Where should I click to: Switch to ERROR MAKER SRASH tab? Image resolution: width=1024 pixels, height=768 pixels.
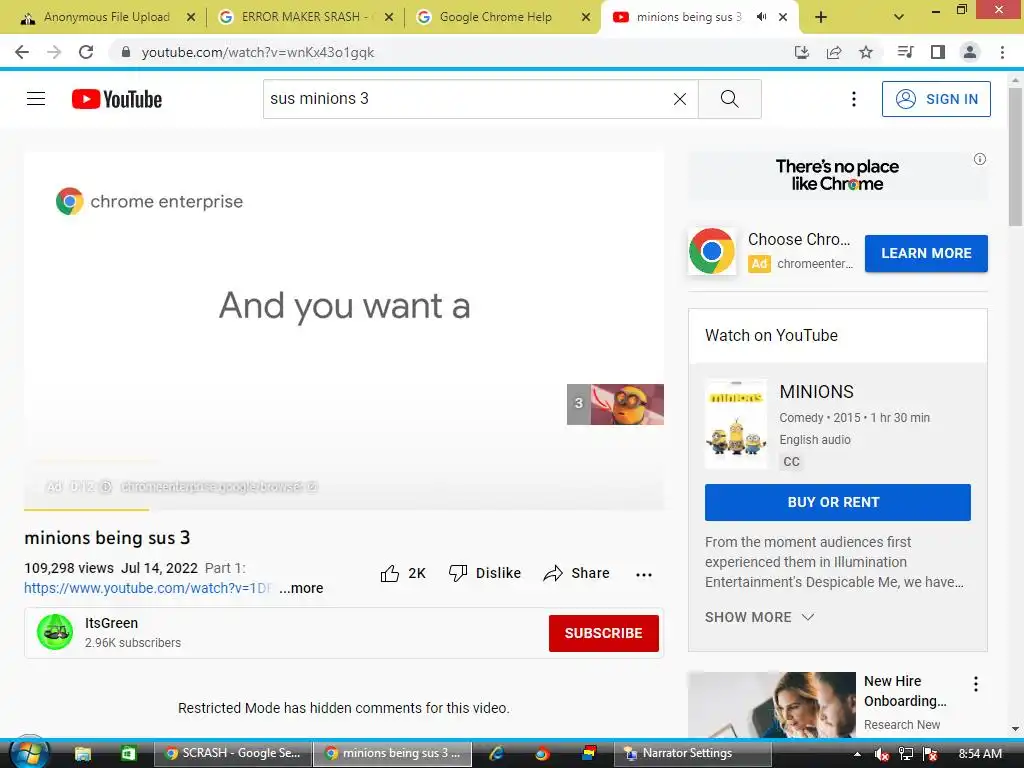click(x=304, y=17)
